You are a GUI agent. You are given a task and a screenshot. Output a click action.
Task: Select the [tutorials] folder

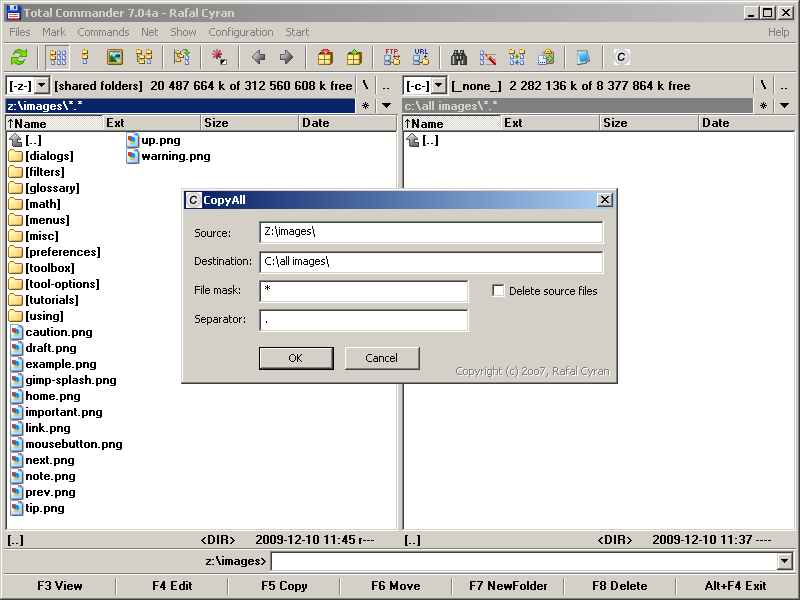(x=44, y=300)
